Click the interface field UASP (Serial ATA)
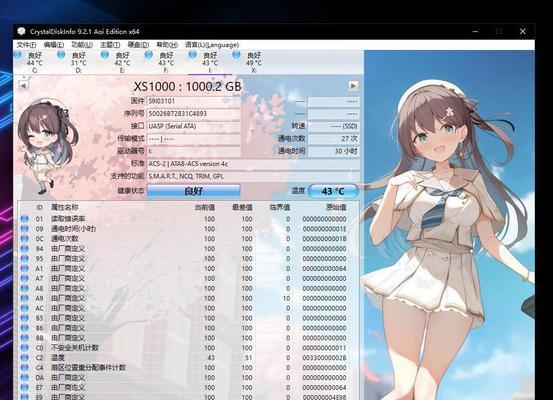 [193, 126]
